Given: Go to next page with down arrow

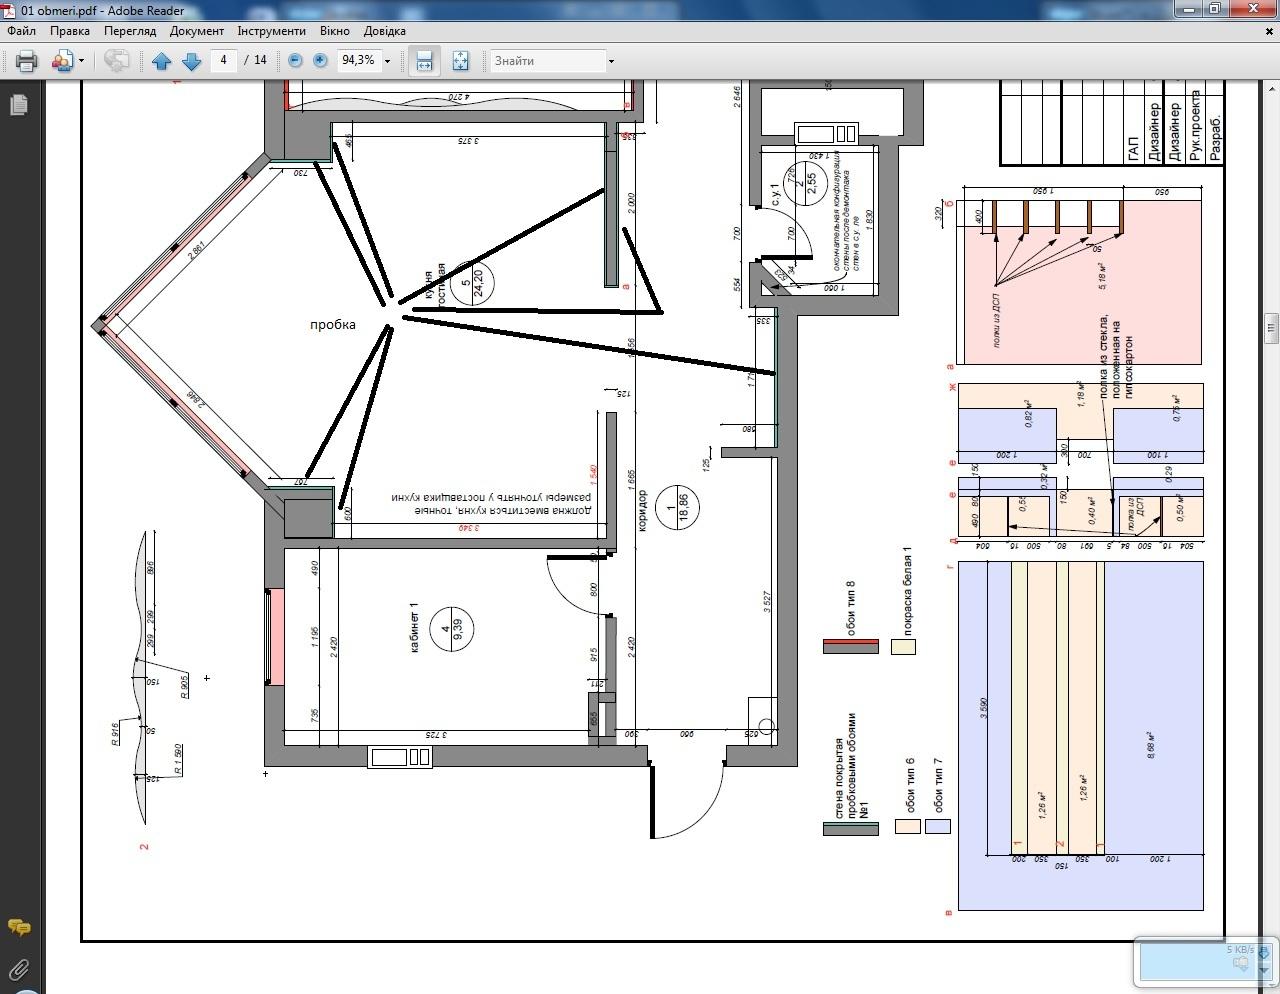Looking at the screenshot, I should tap(192, 61).
